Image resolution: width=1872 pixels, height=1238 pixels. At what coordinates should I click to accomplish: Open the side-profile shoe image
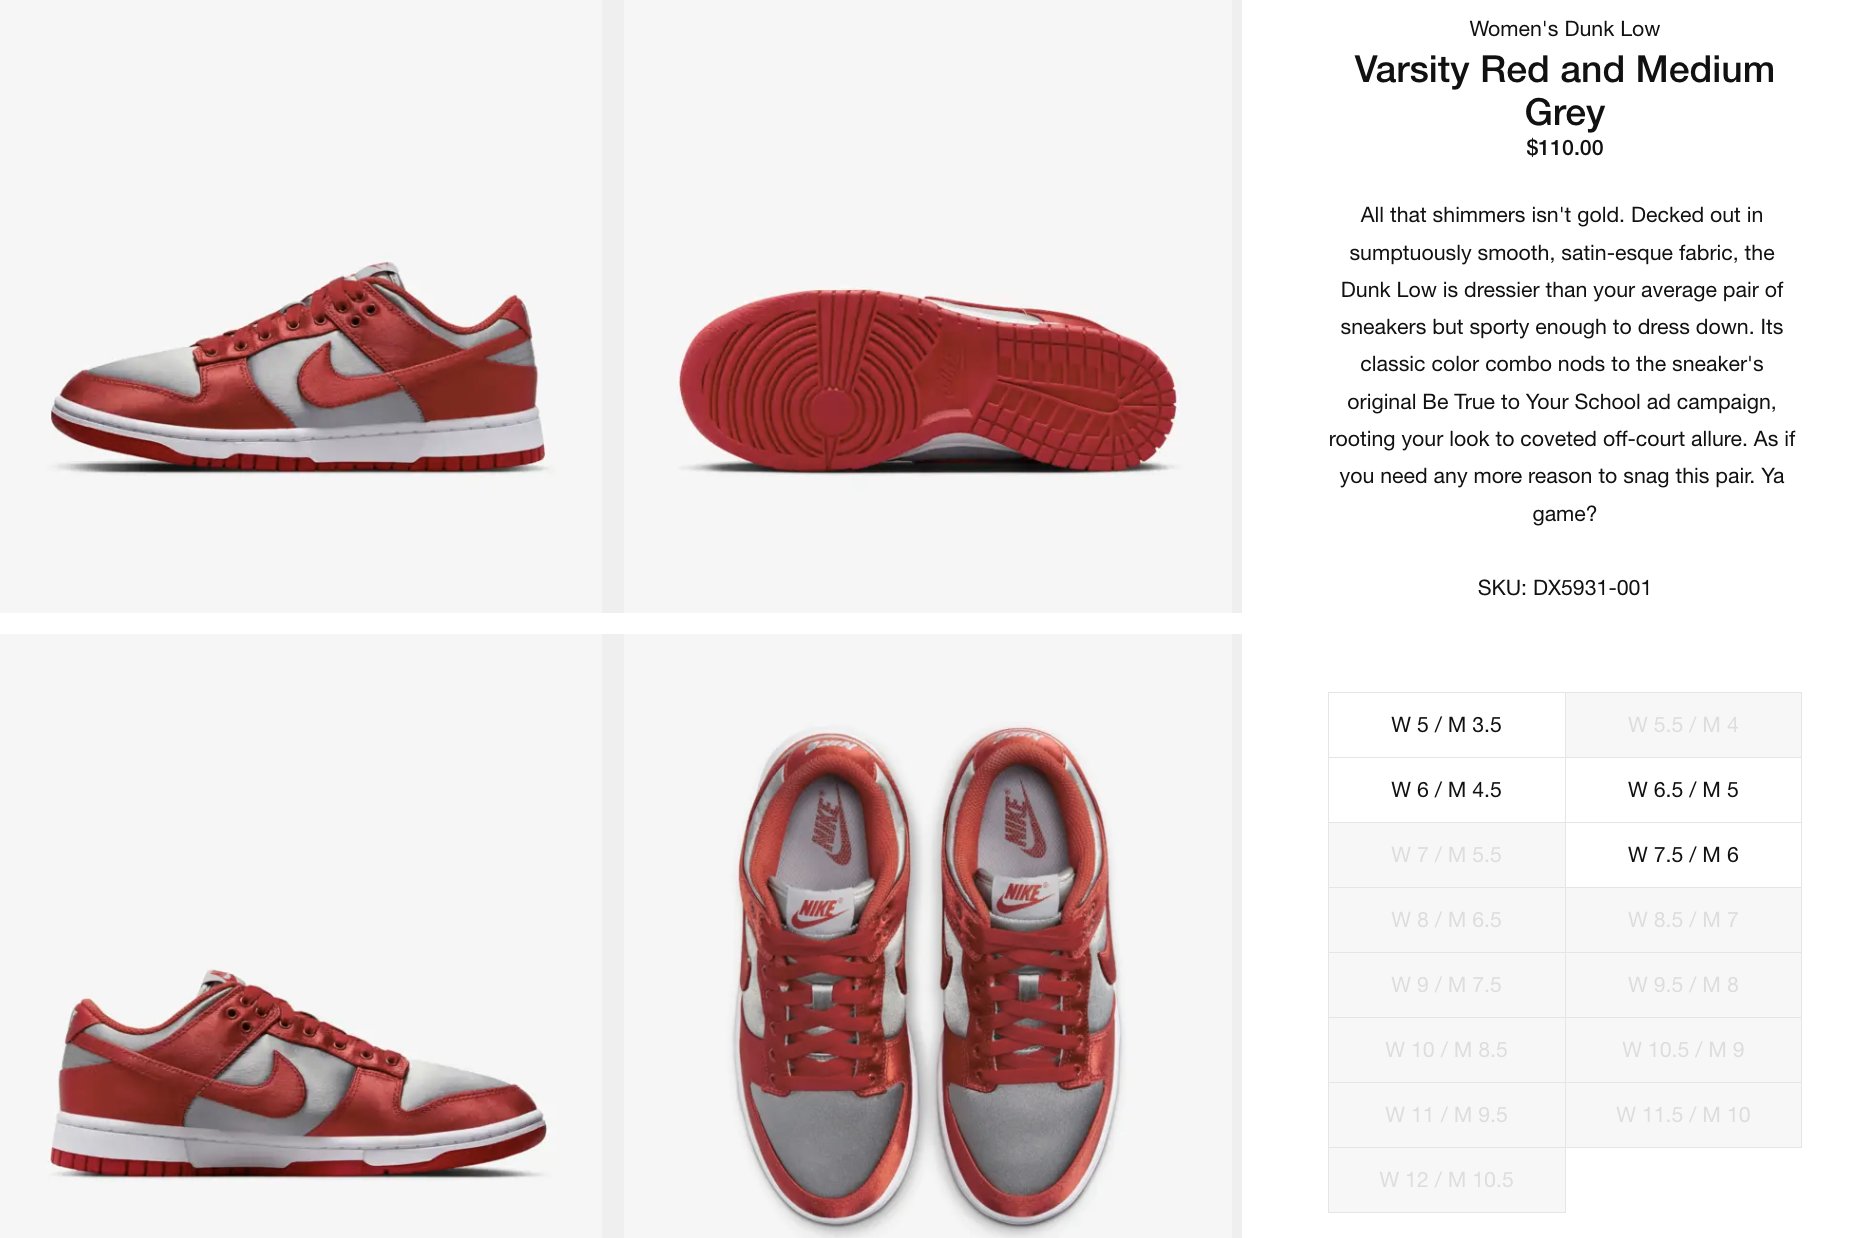pyautogui.click(x=300, y=306)
